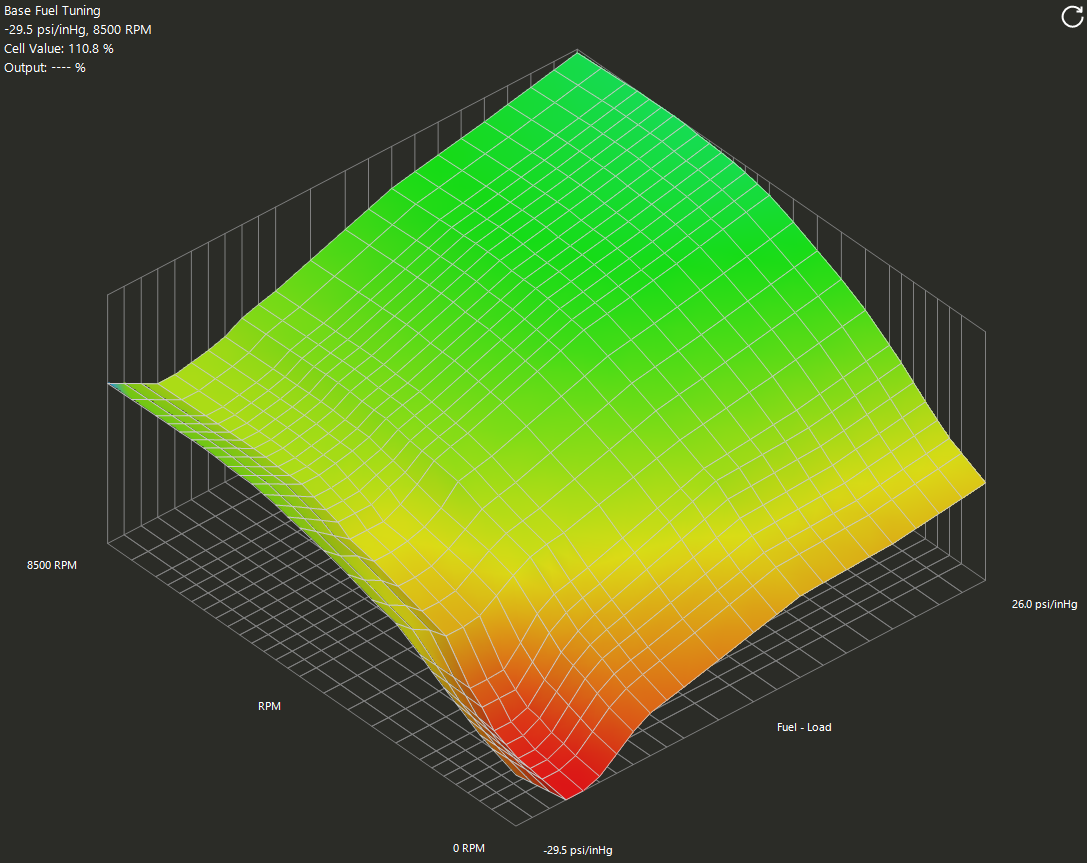Click the 0 RPM axis label
Screen dimensions: 1087x863
pos(469,848)
